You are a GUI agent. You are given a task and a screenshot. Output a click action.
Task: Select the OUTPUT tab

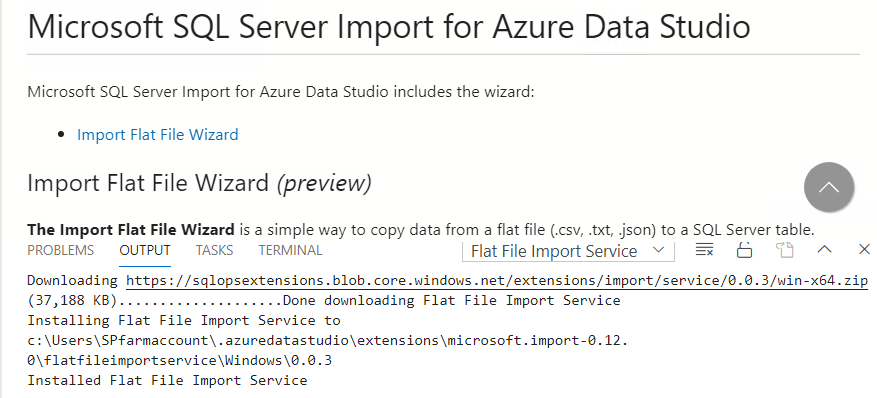click(145, 250)
